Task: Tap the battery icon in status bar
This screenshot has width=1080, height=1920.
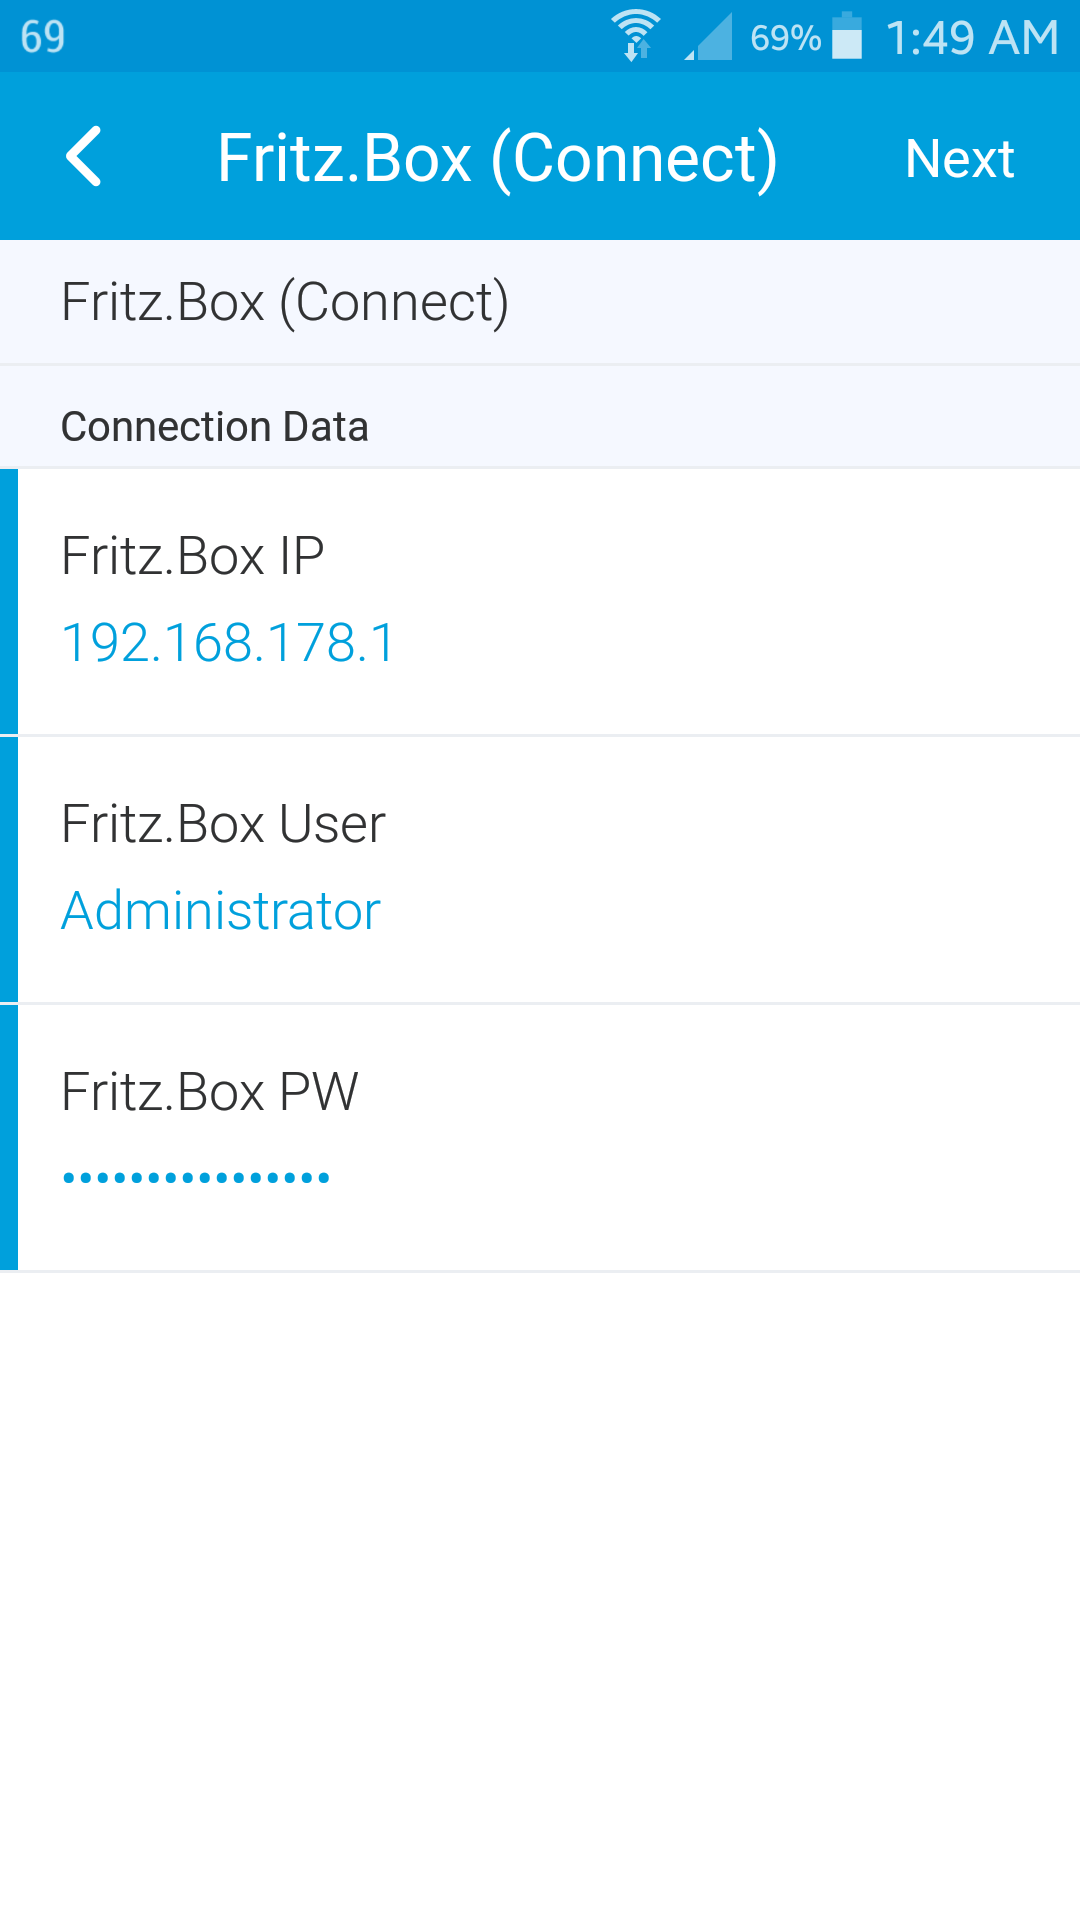Action: point(847,36)
